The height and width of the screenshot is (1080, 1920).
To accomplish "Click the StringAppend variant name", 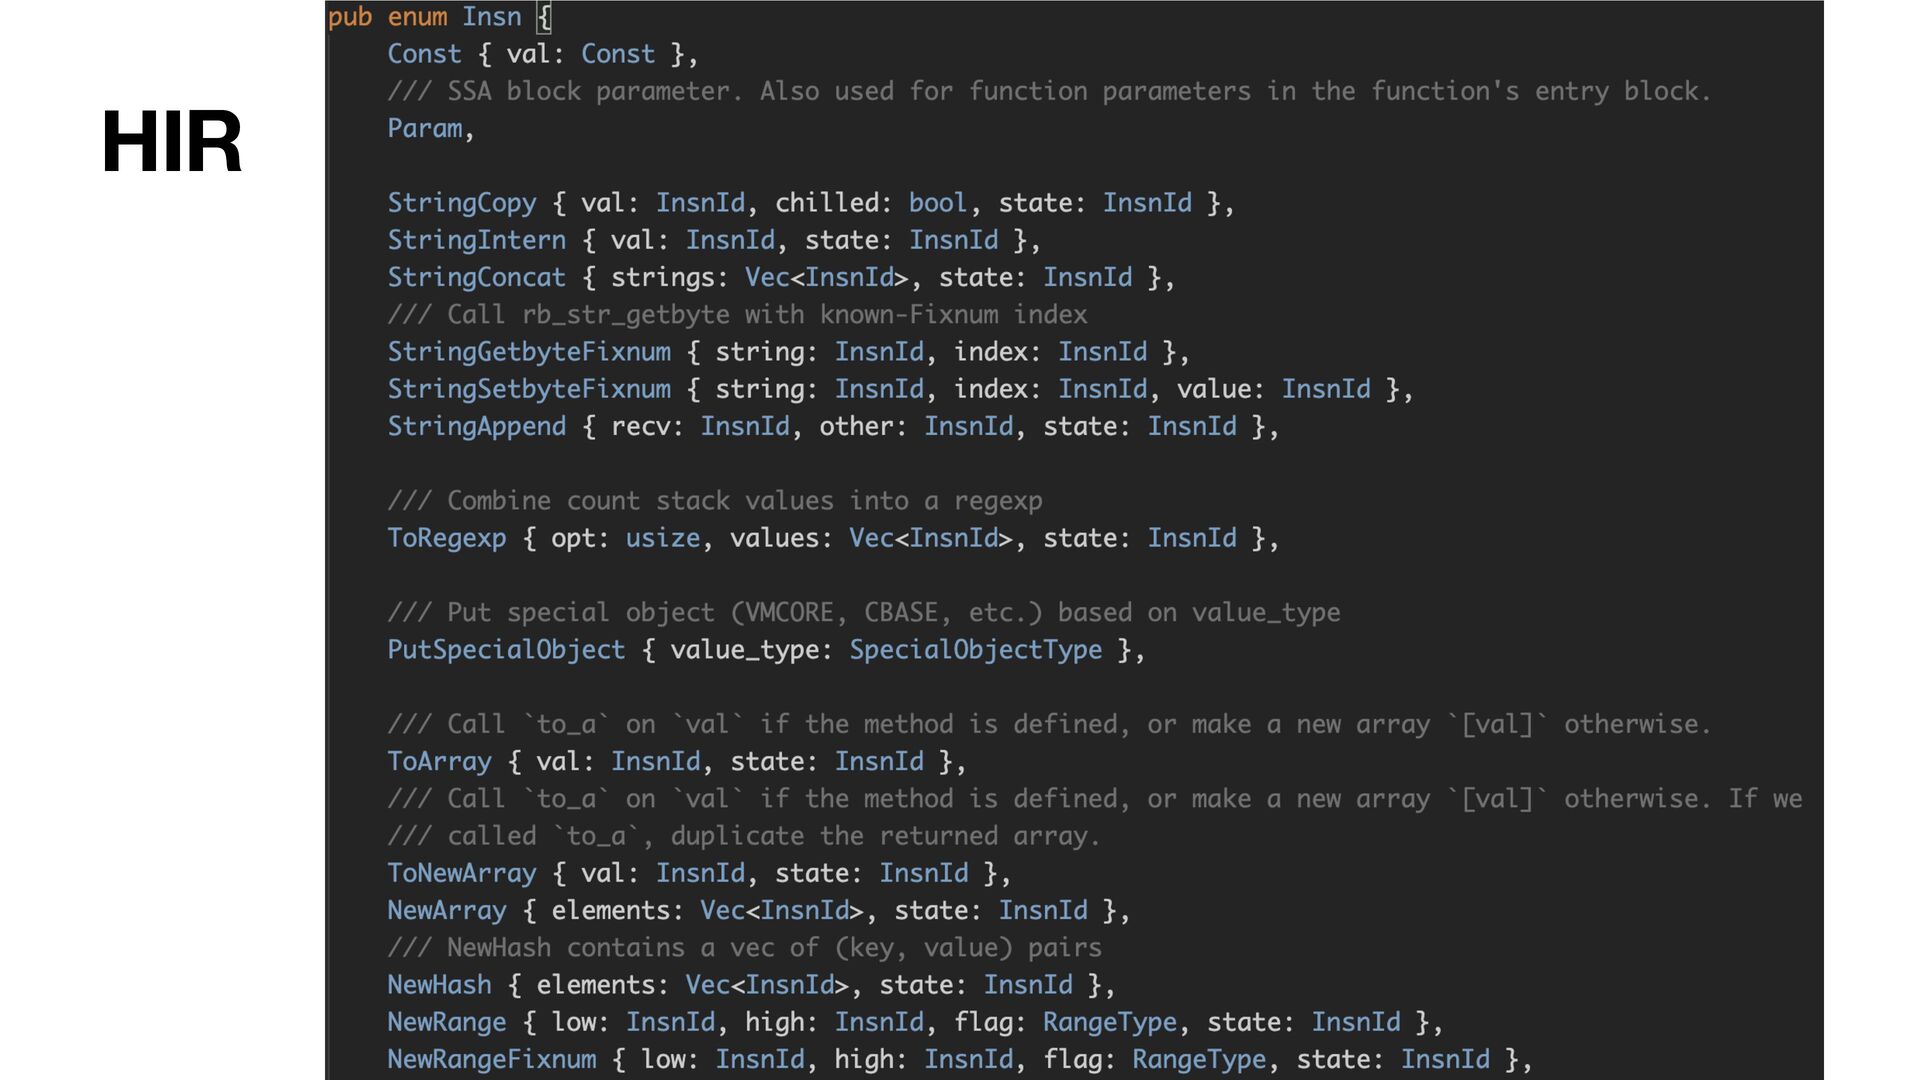I will [476, 426].
